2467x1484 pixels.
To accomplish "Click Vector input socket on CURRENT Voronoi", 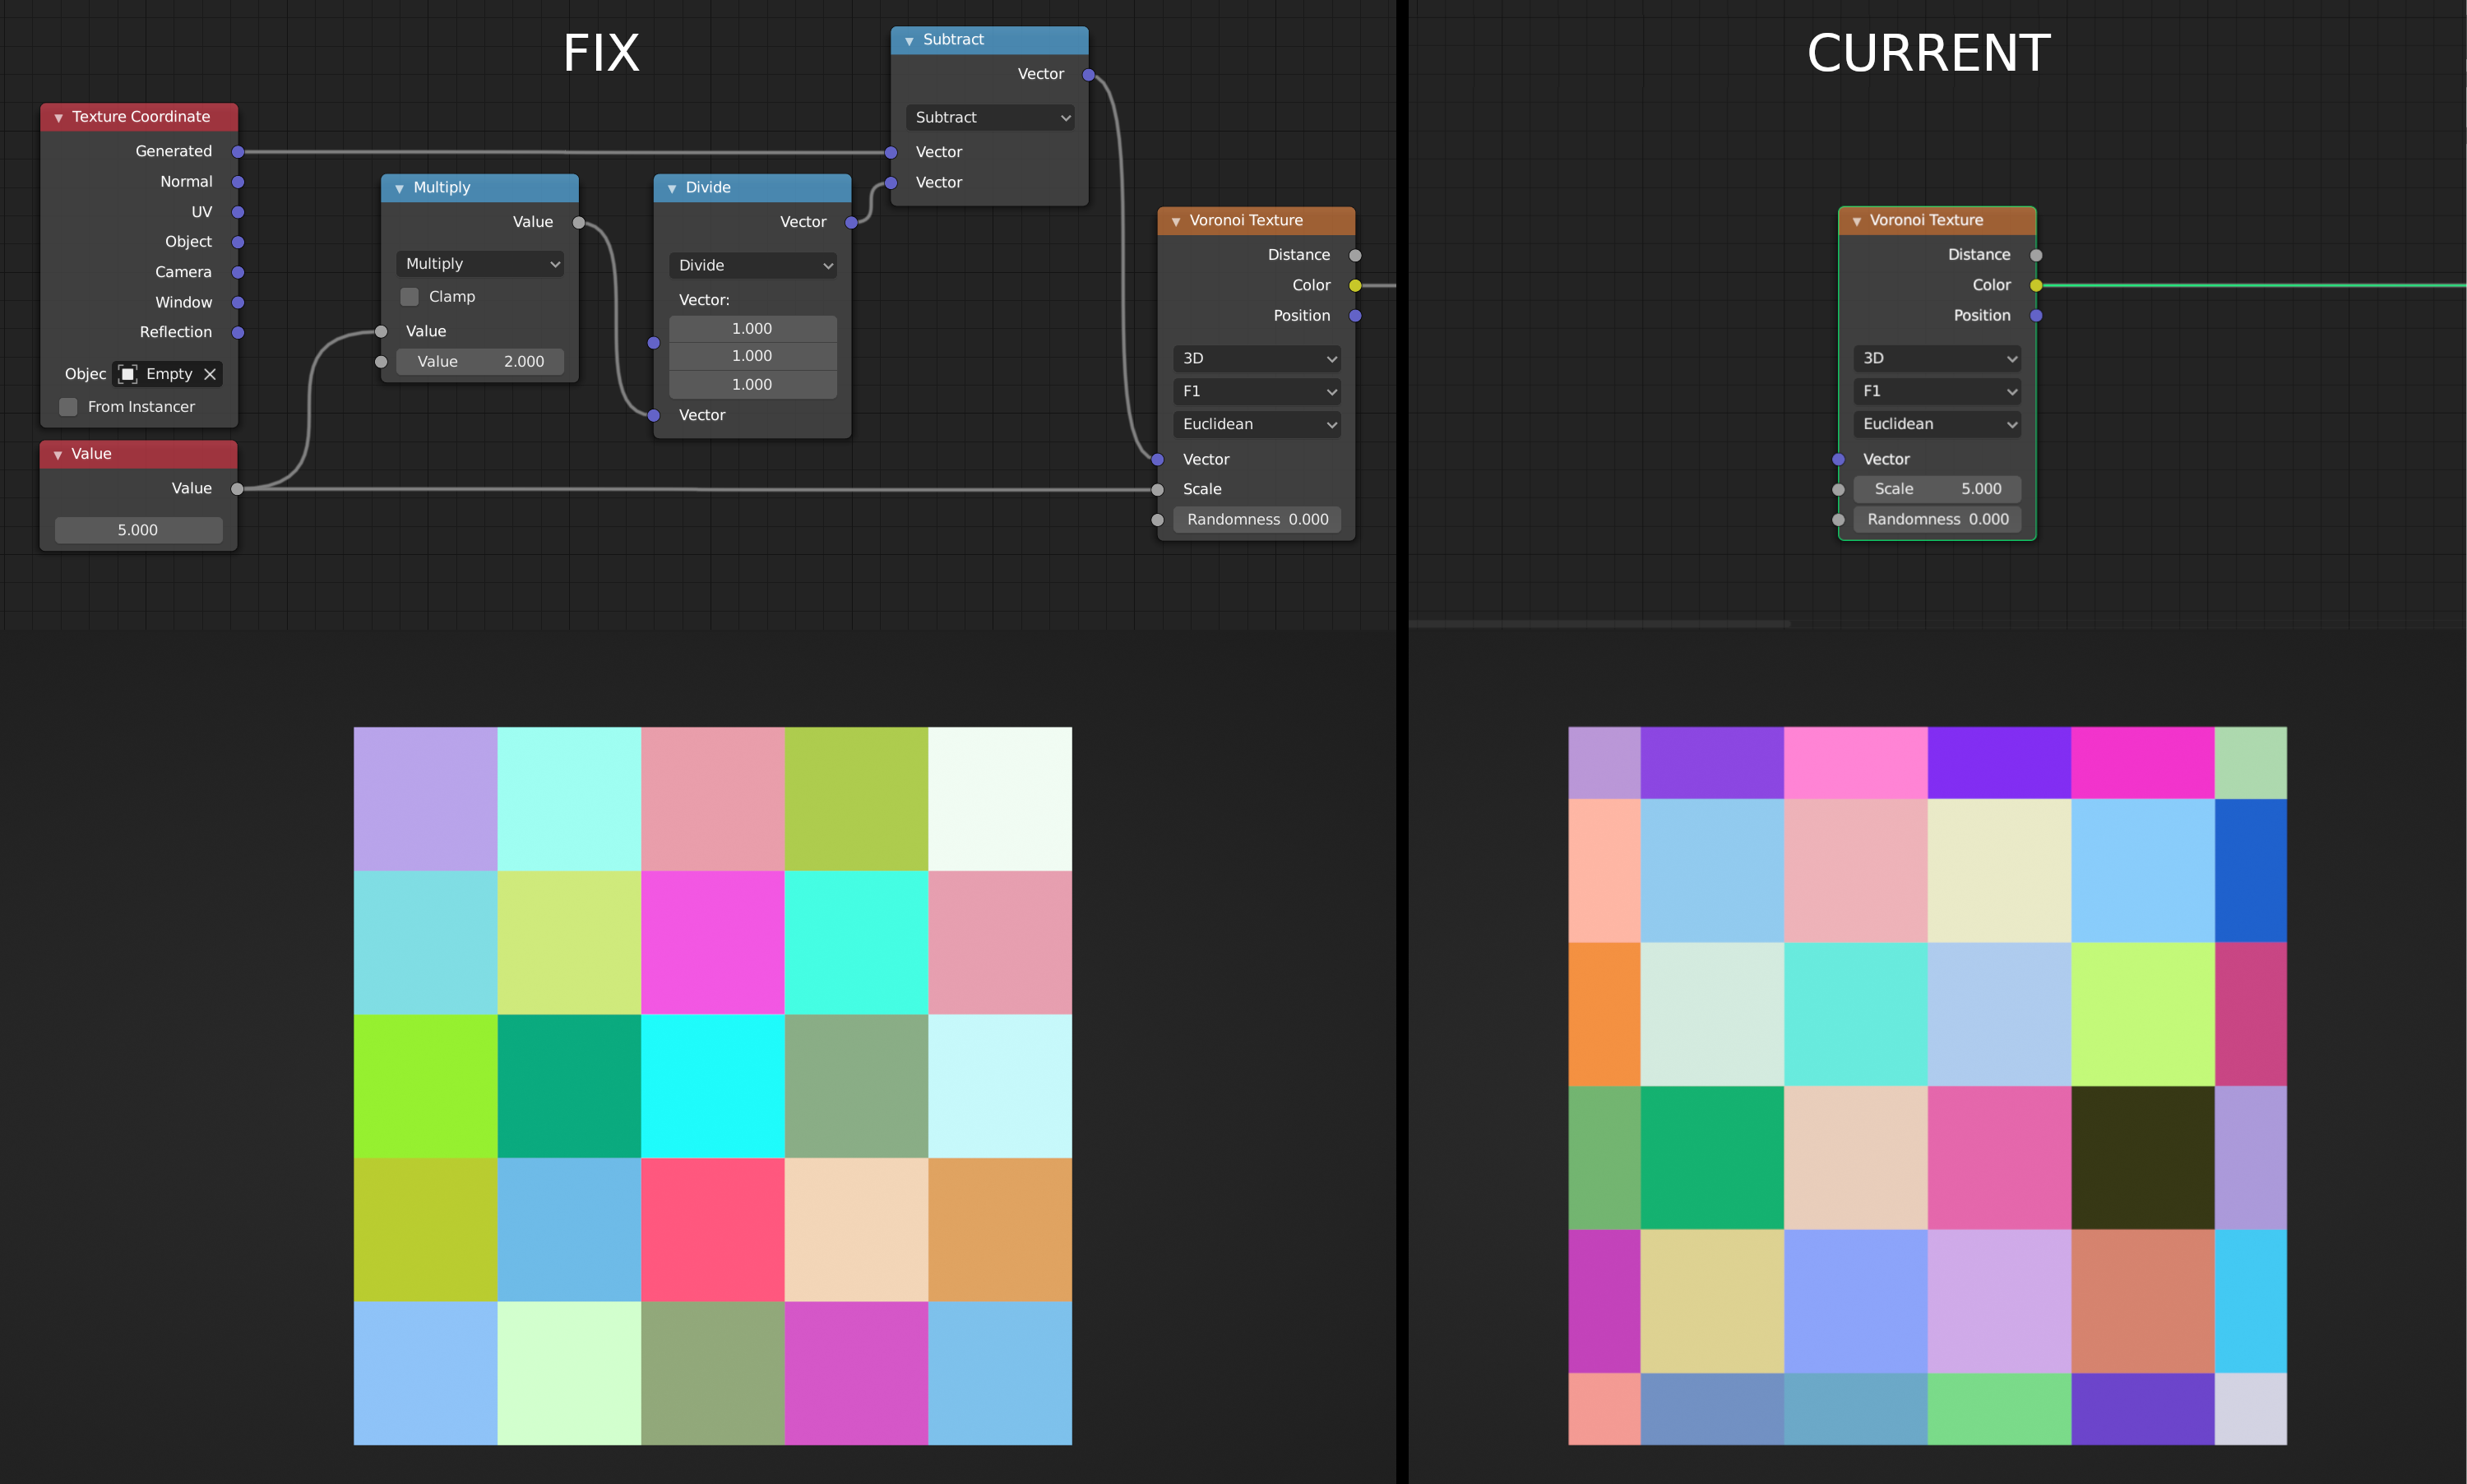I will coord(1838,460).
